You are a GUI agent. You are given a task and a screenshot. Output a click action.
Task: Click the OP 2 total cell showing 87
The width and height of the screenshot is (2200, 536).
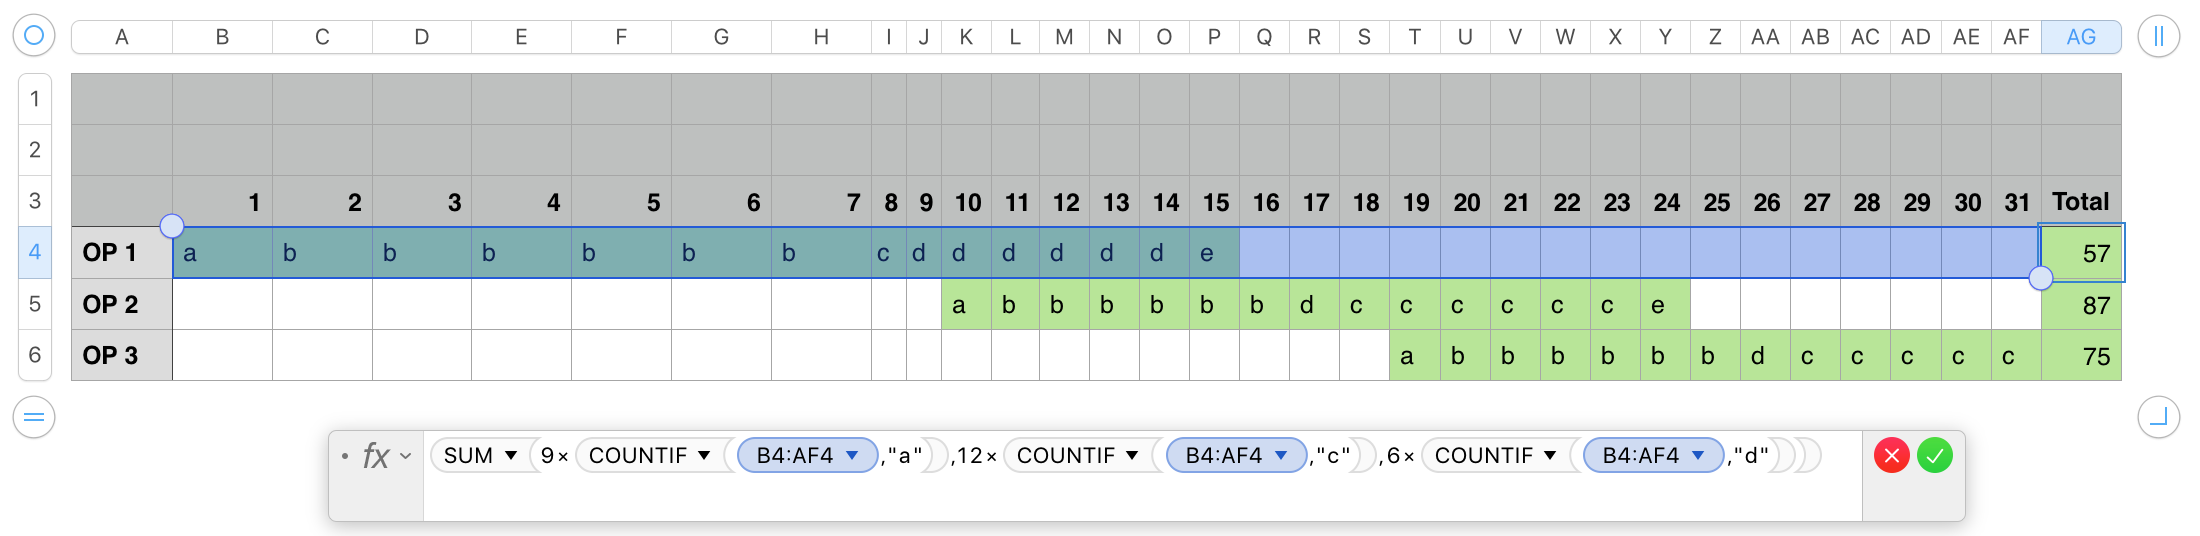[x=2080, y=305]
